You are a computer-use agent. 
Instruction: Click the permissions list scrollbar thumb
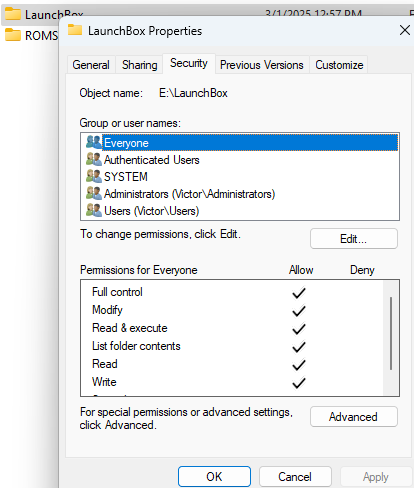(391, 333)
